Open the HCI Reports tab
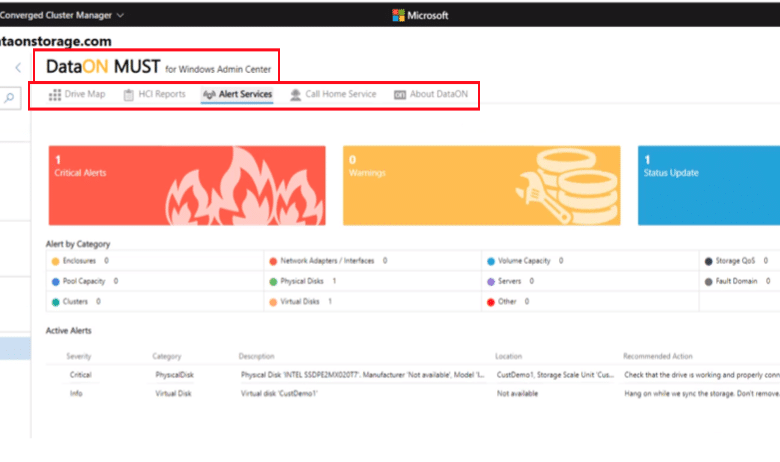780x462 pixels. (x=155, y=94)
